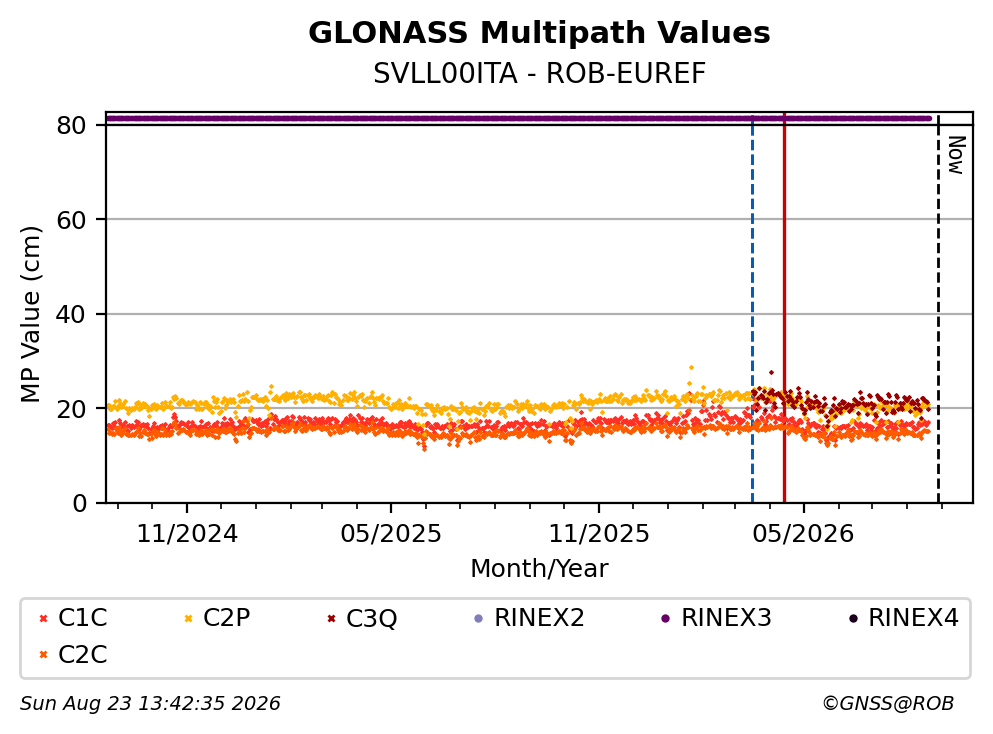This screenshot has width=993, height=734.
Task: Select the C2C legend label
Action: [83, 654]
